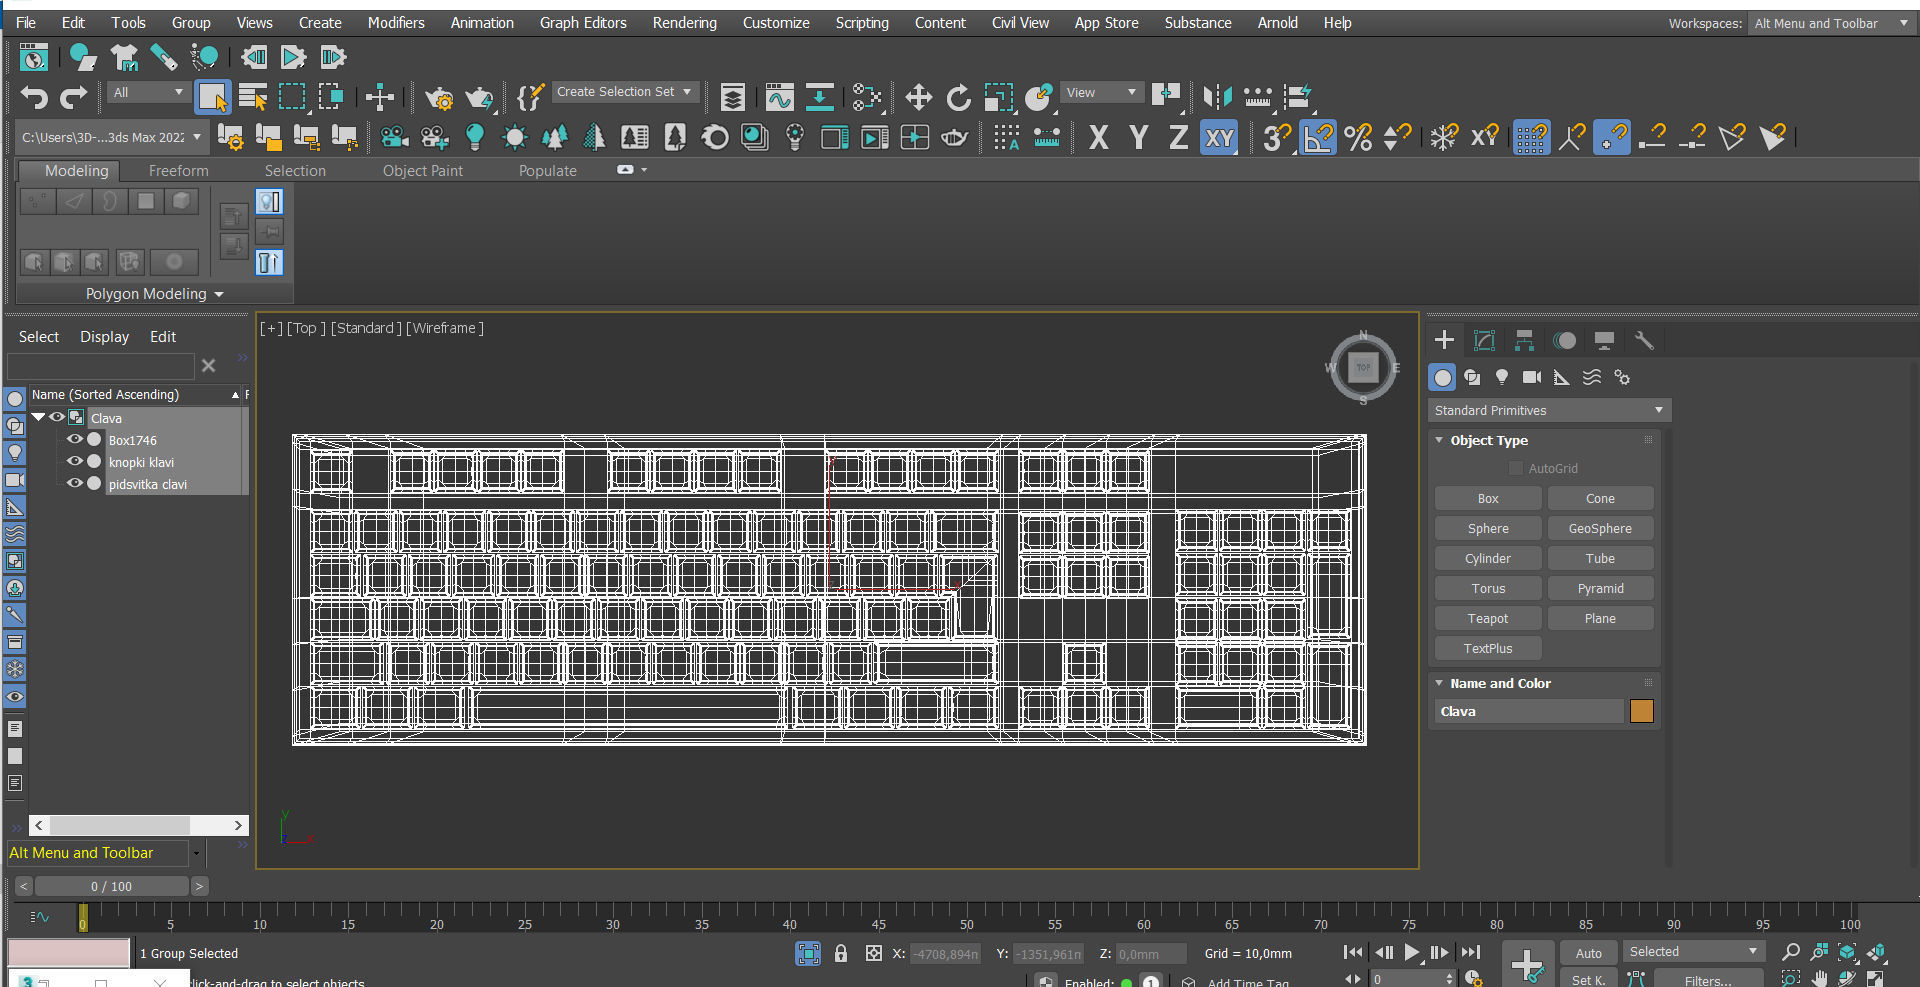
Task: Show Shapes creation category
Action: click(1472, 377)
